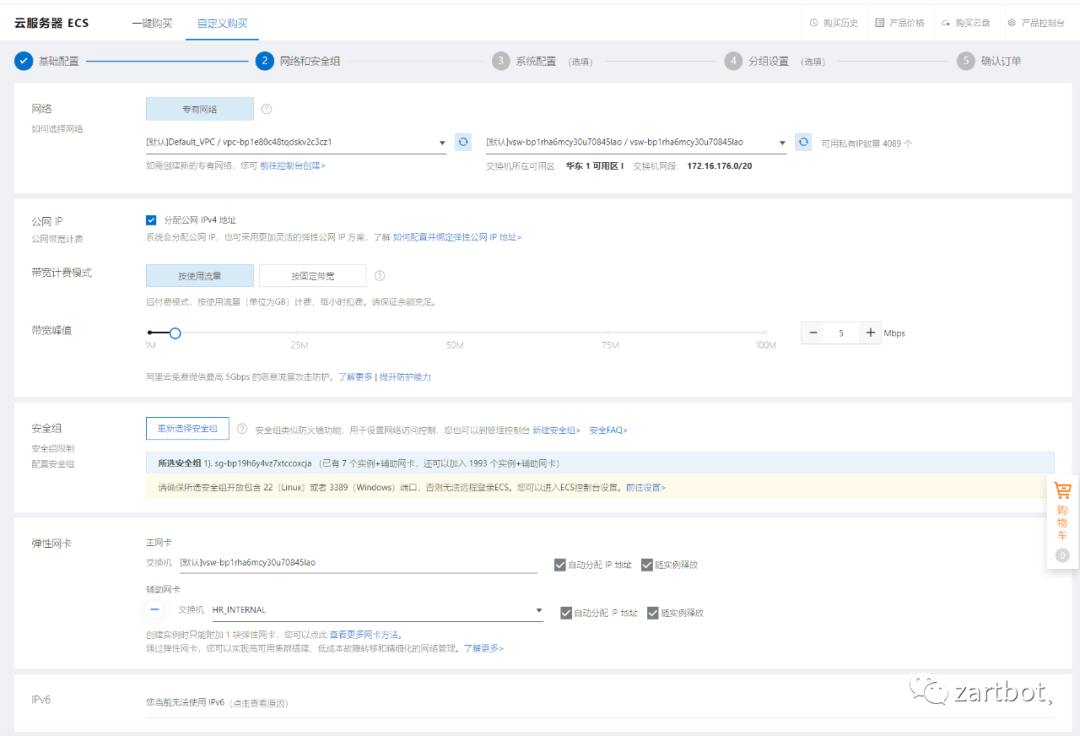1080x736 pixels.
Task: Click 前往设置 link in warning
Action: (645, 487)
